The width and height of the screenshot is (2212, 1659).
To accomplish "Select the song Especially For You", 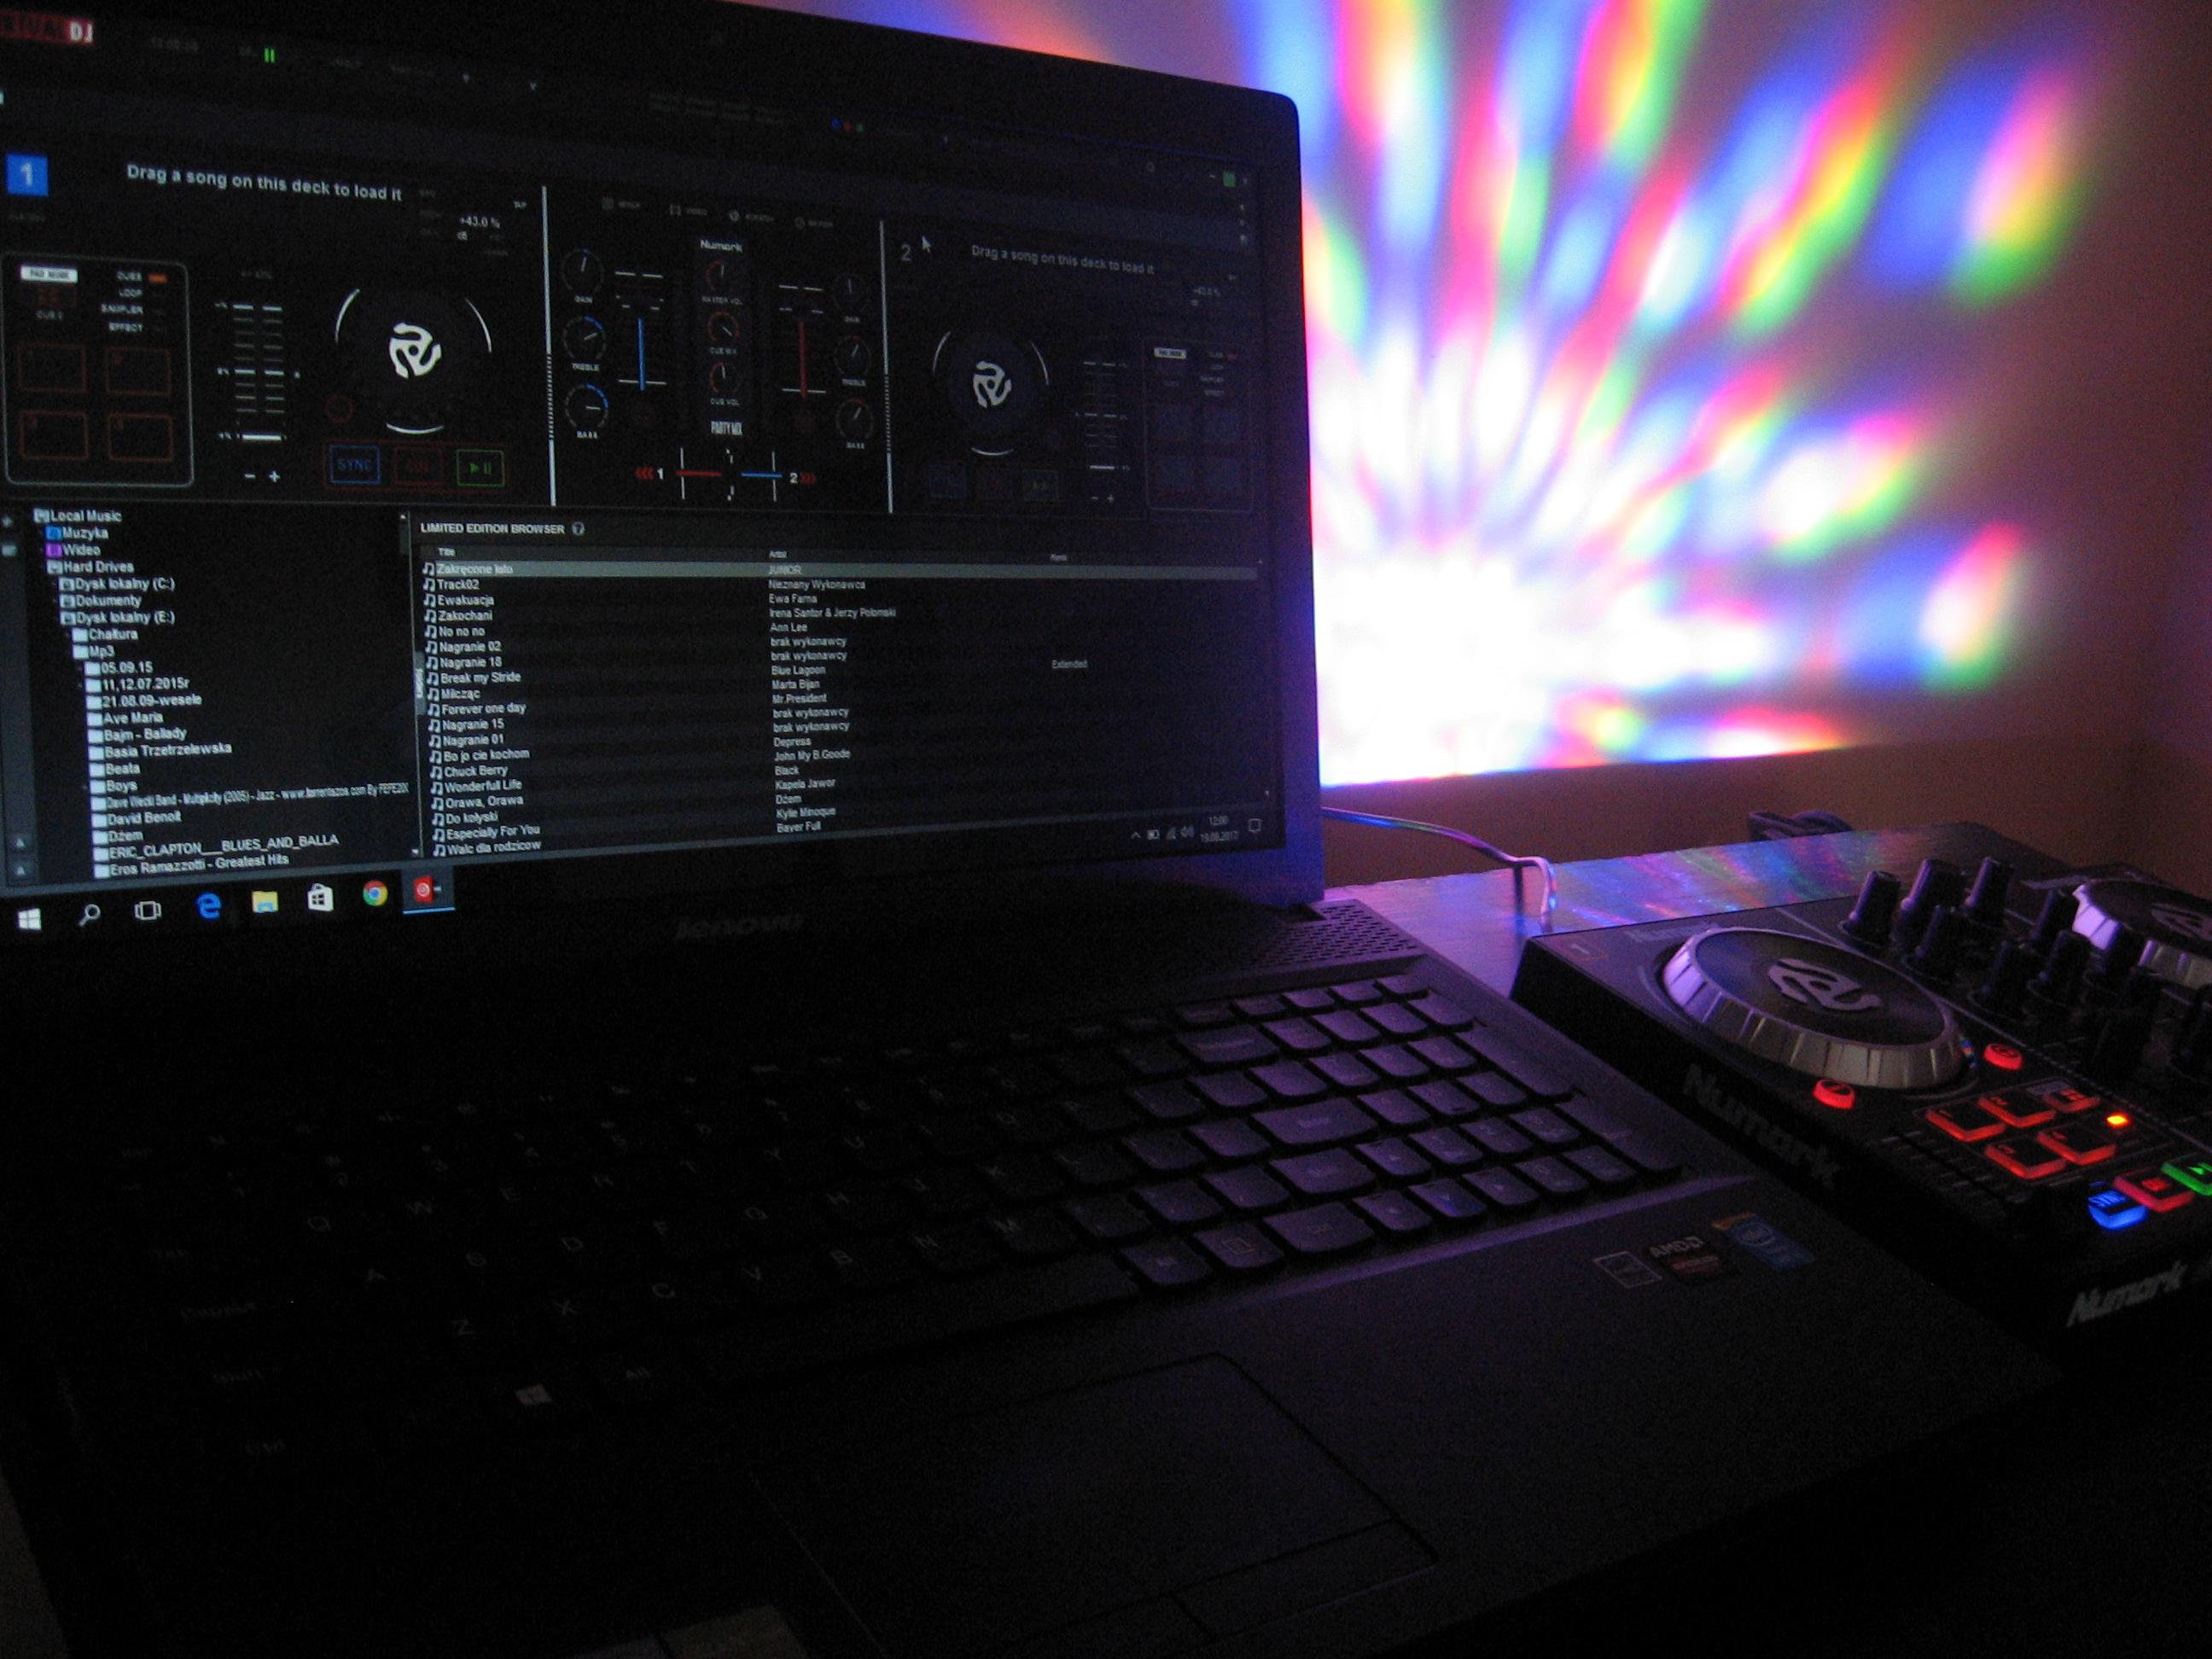I will [493, 831].
